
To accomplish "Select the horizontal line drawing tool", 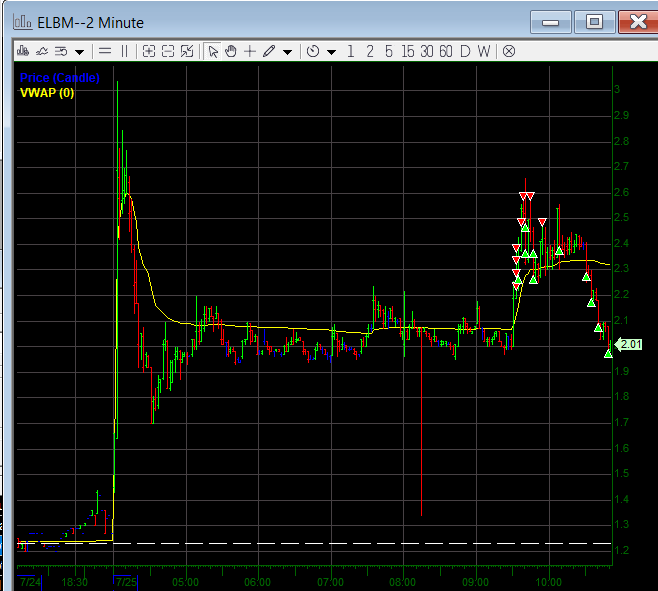I will [x=105, y=51].
